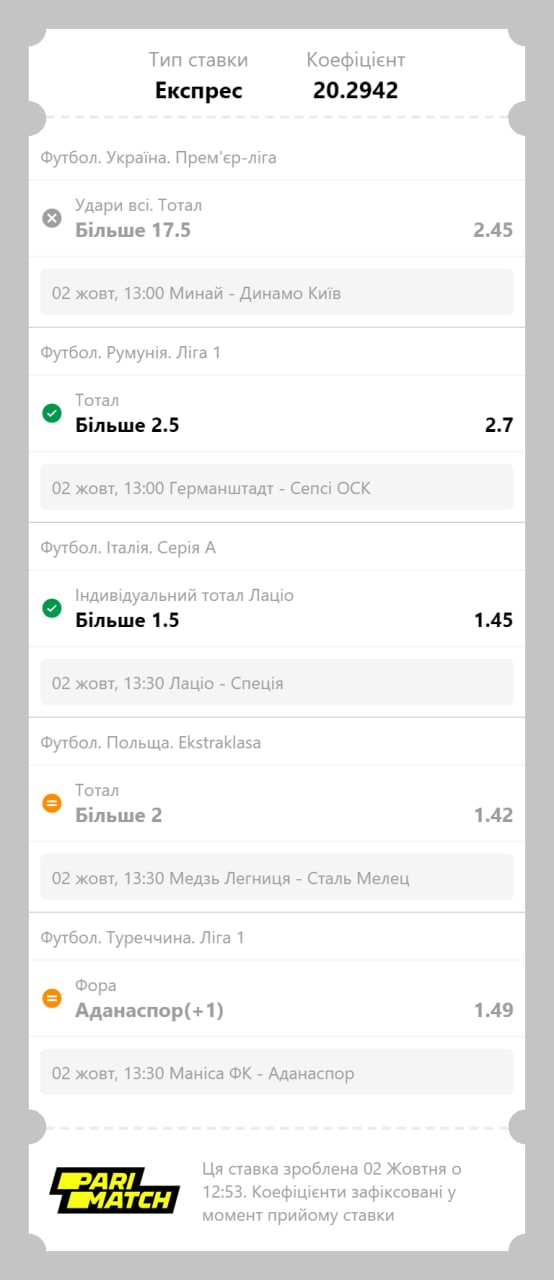The height and width of the screenshot is (1280, 554).
Task: Click the total coefficient 20.2942
Action: click(x=355, y=90)
